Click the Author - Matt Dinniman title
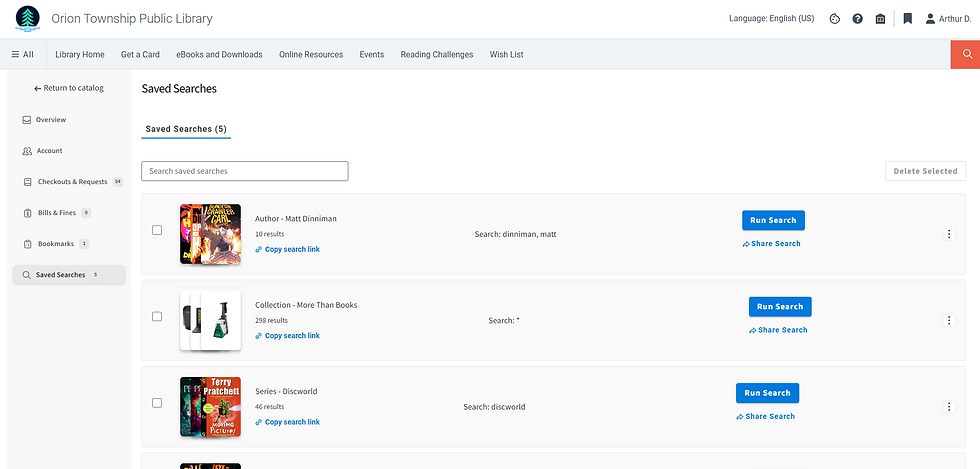This screenshot has width=980, height=469. pyautogui.click(x=296, y=219)
